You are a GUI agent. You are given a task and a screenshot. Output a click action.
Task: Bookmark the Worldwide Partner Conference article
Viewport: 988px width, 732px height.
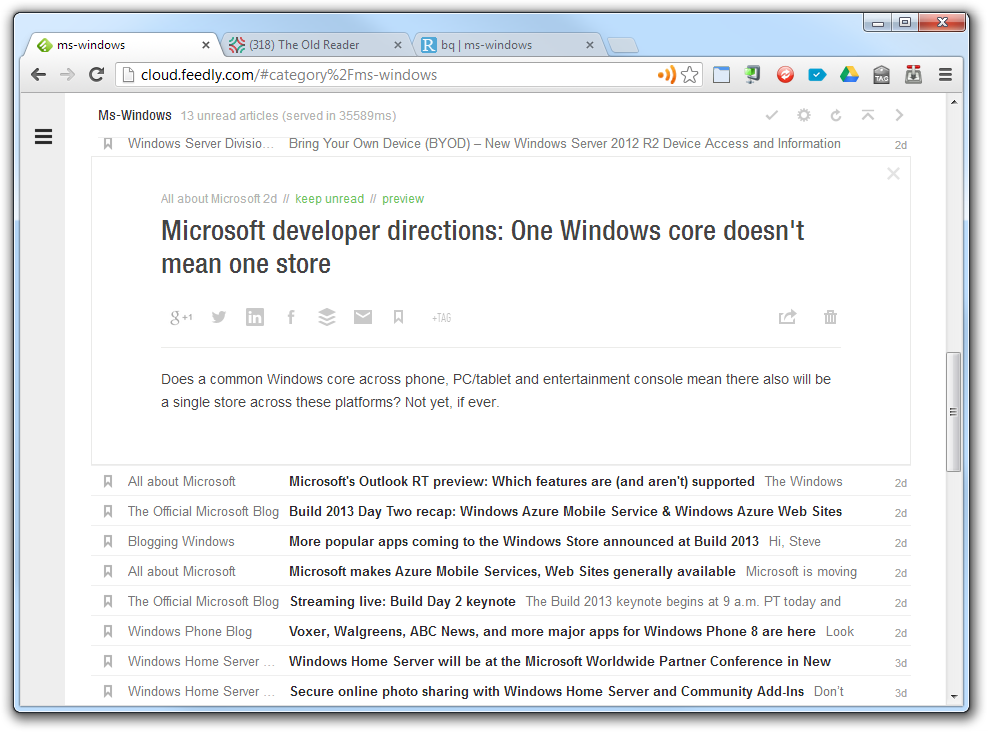(x=108, y=661)
